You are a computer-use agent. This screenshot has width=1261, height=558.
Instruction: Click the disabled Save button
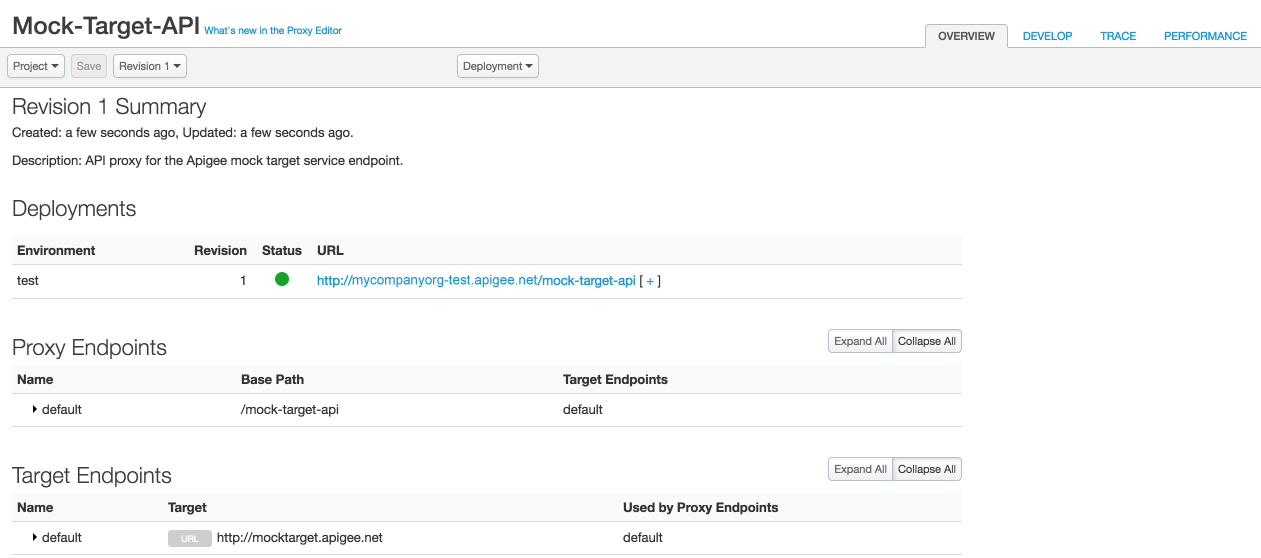(x=89, y=66)
